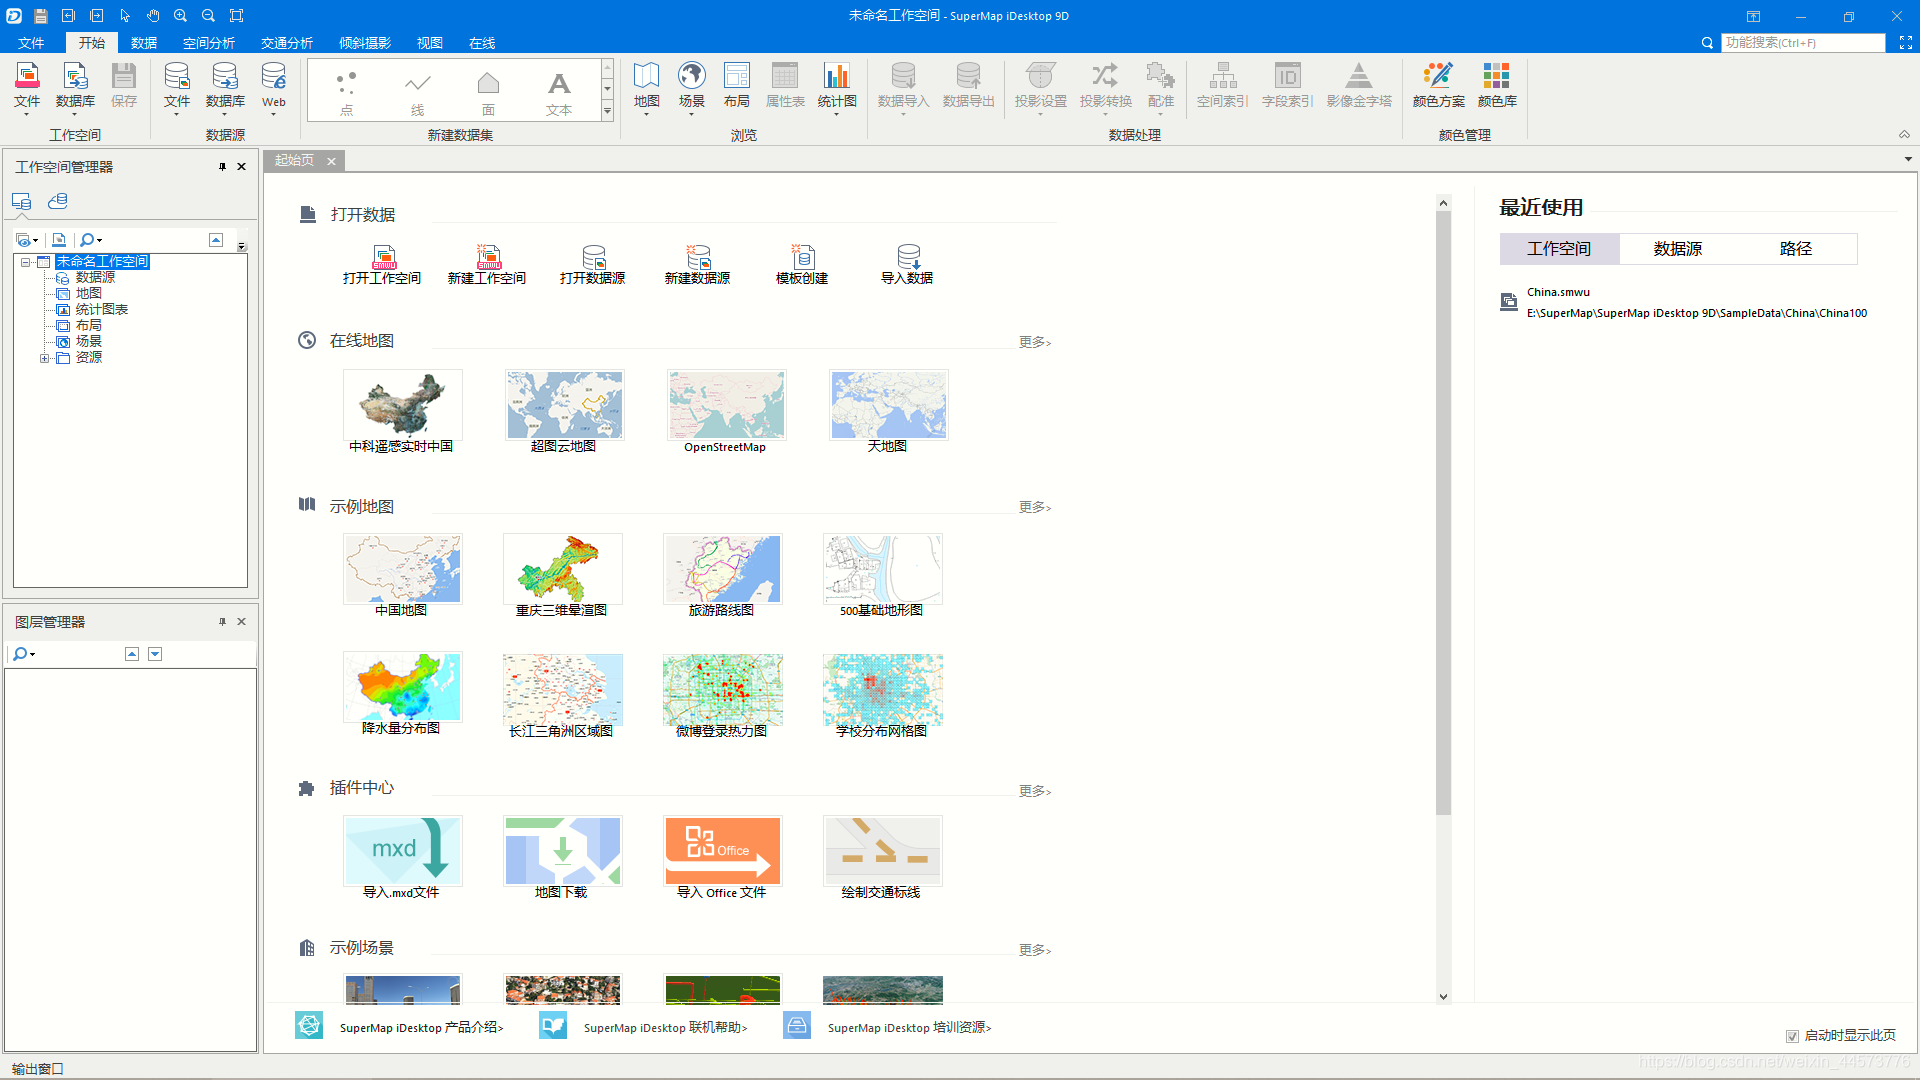The image size is (1920, 1080).
Task: Click the move-down arrow in layer manager
Action: 155,654
